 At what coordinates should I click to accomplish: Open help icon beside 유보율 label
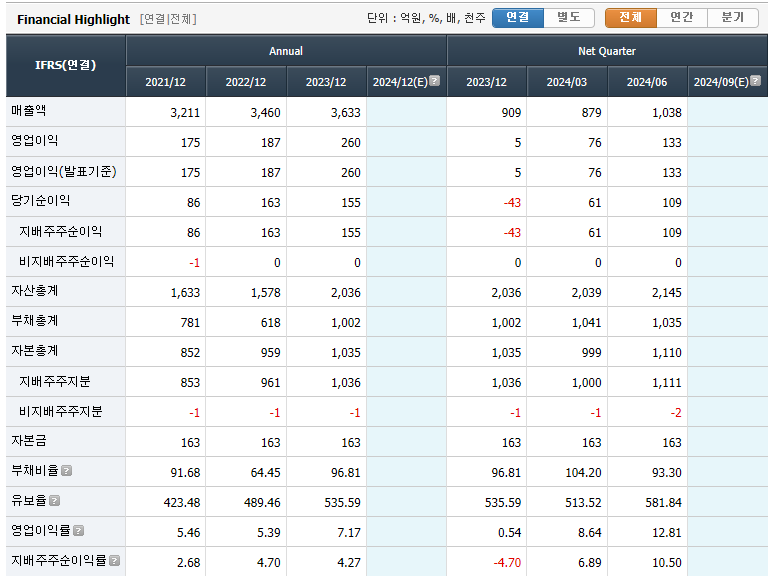54,501
